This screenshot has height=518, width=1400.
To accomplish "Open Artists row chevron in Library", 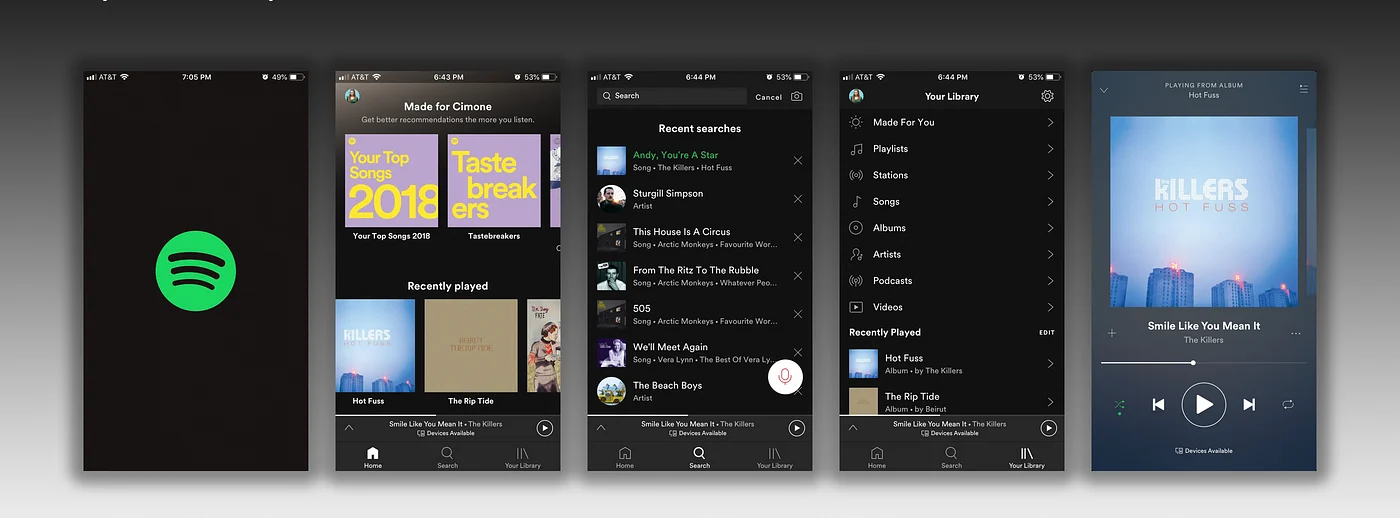I will [1050, 254].
